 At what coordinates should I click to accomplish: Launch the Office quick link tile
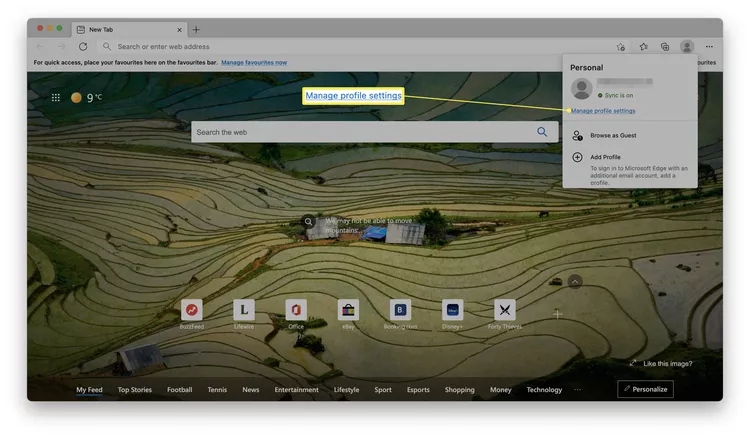coord(295,310)
